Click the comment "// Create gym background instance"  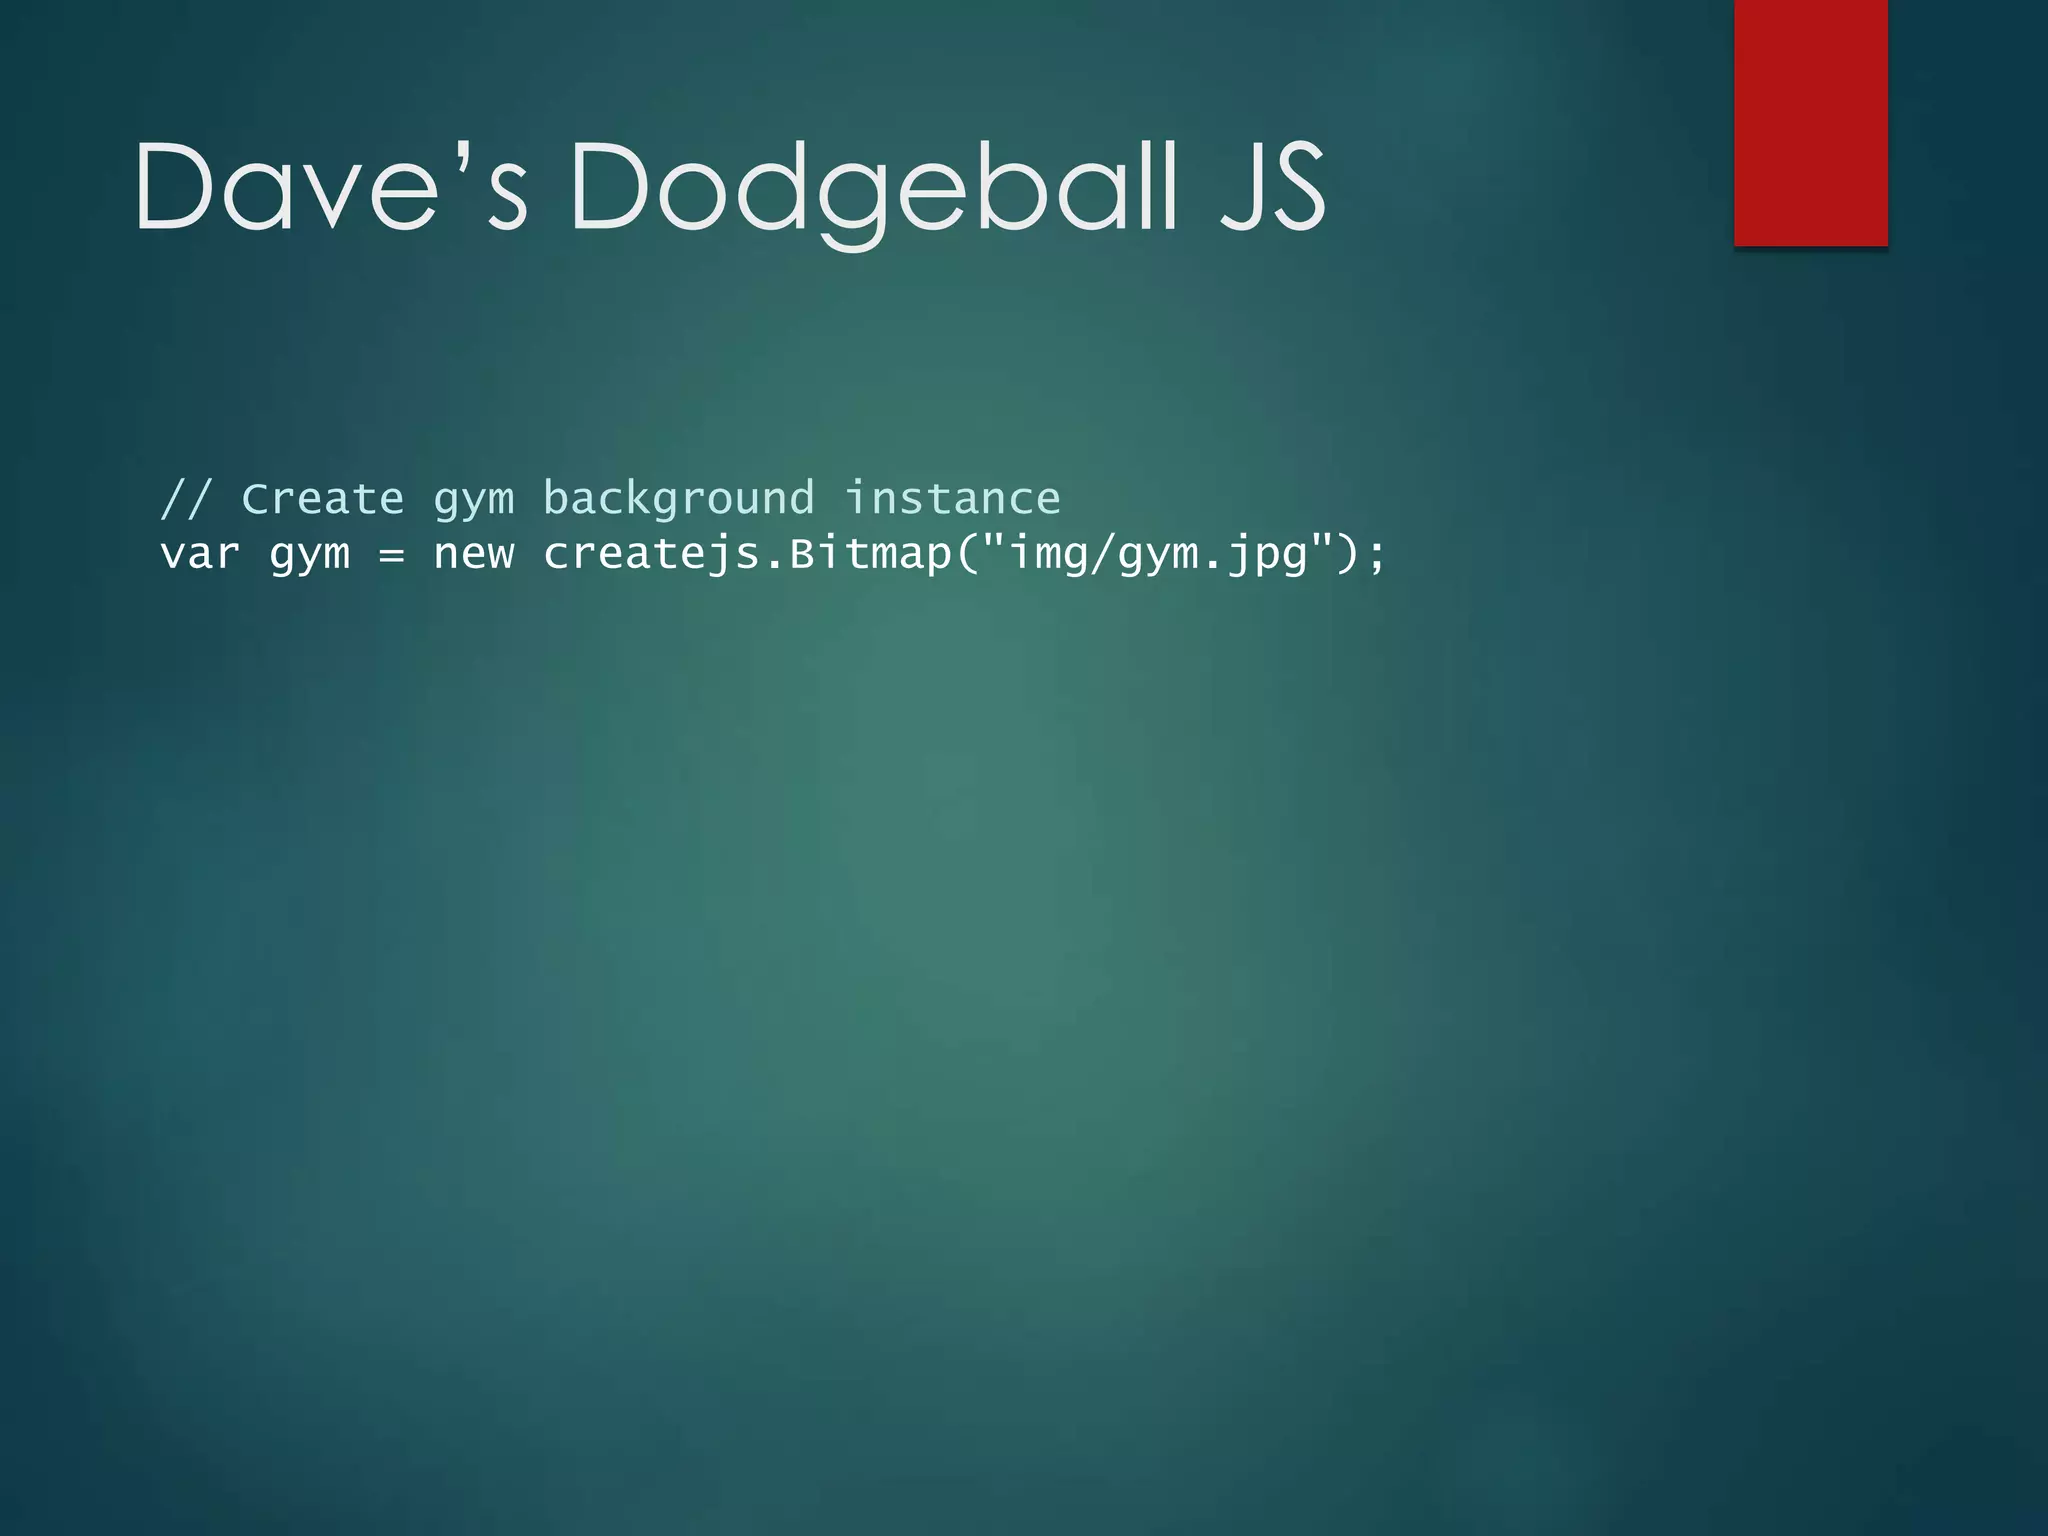point(610,499)
